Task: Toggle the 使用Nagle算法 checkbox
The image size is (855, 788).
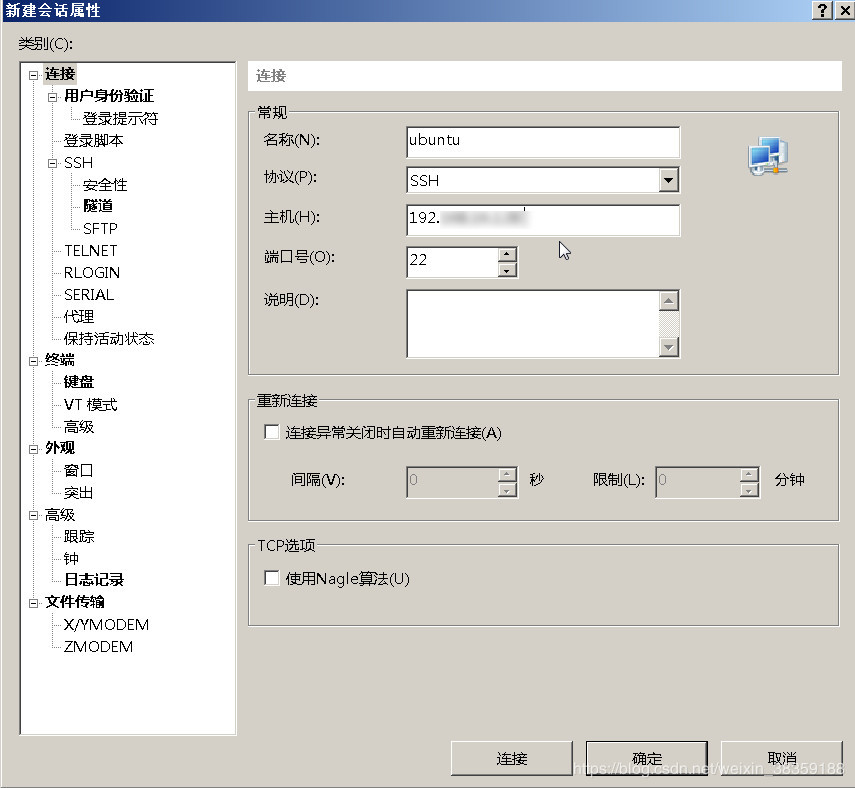Action: click(271, 578)
